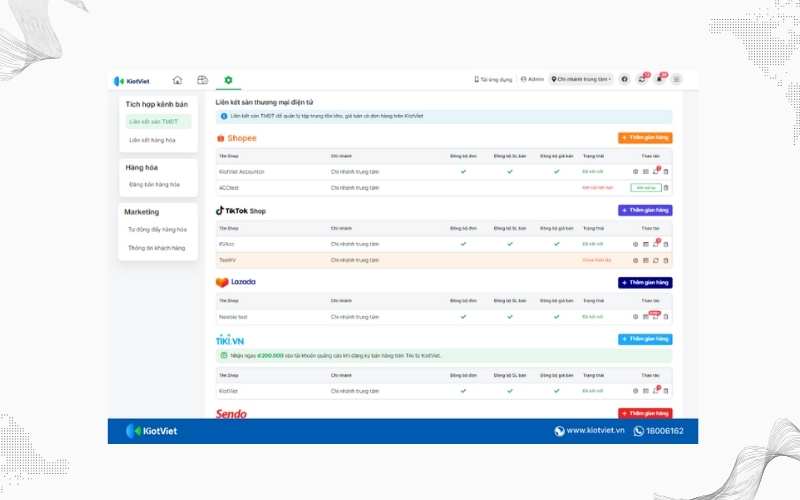Go to Đăng bán hàng hóa in sidebar
Viewport: 800px width, 500px height.
coord(154,185)
